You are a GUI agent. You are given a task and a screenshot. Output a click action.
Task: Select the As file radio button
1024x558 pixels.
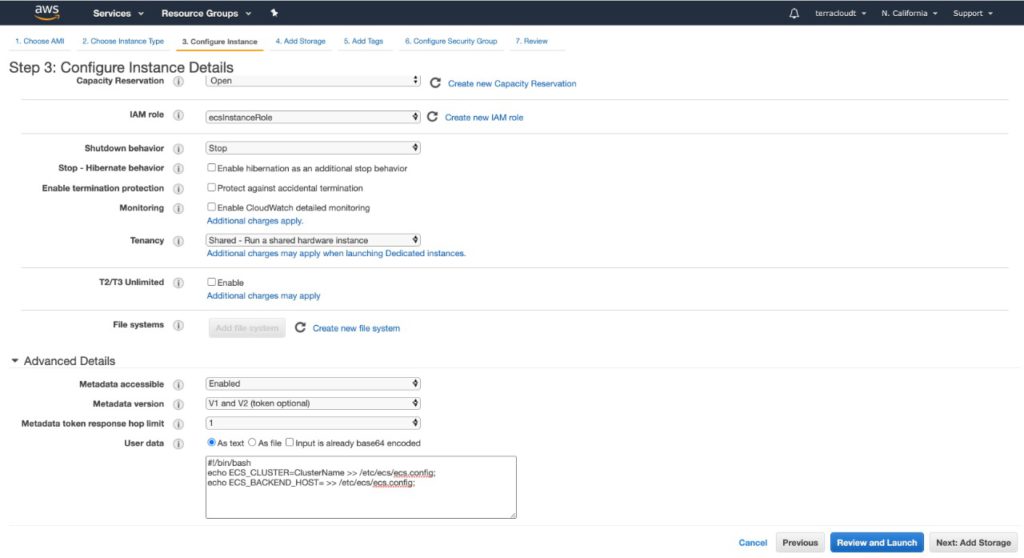[x=252, y=443]
